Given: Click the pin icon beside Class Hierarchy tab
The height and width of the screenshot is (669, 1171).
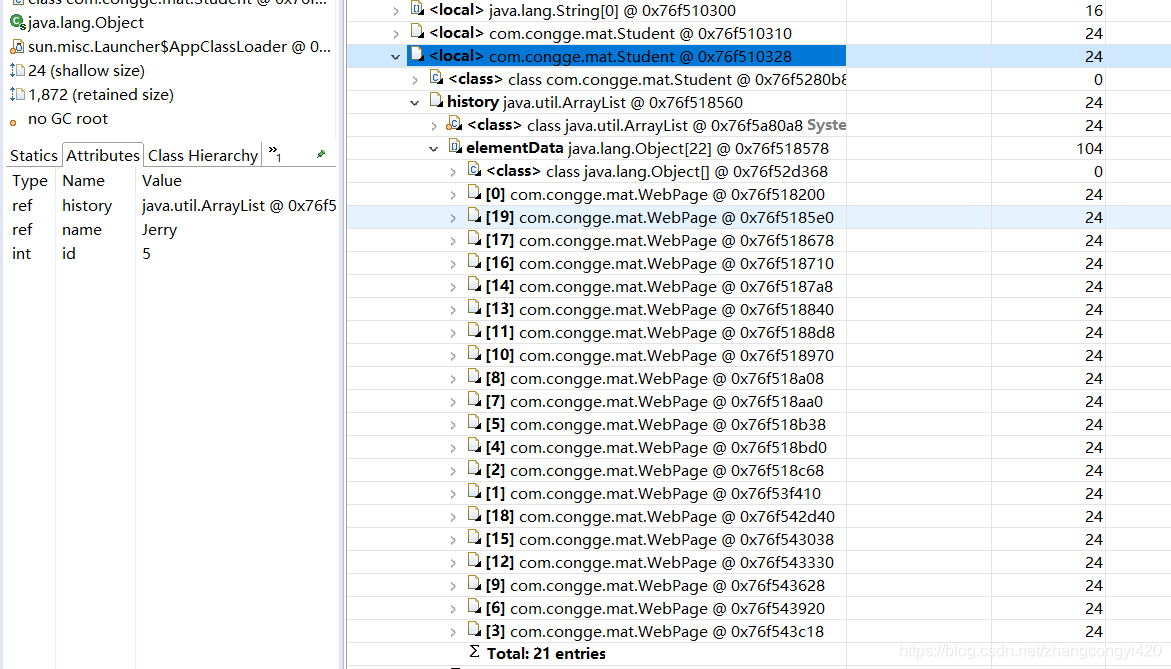Looking at the screenshot, I should pyautogui.click(x=321, y=155).
